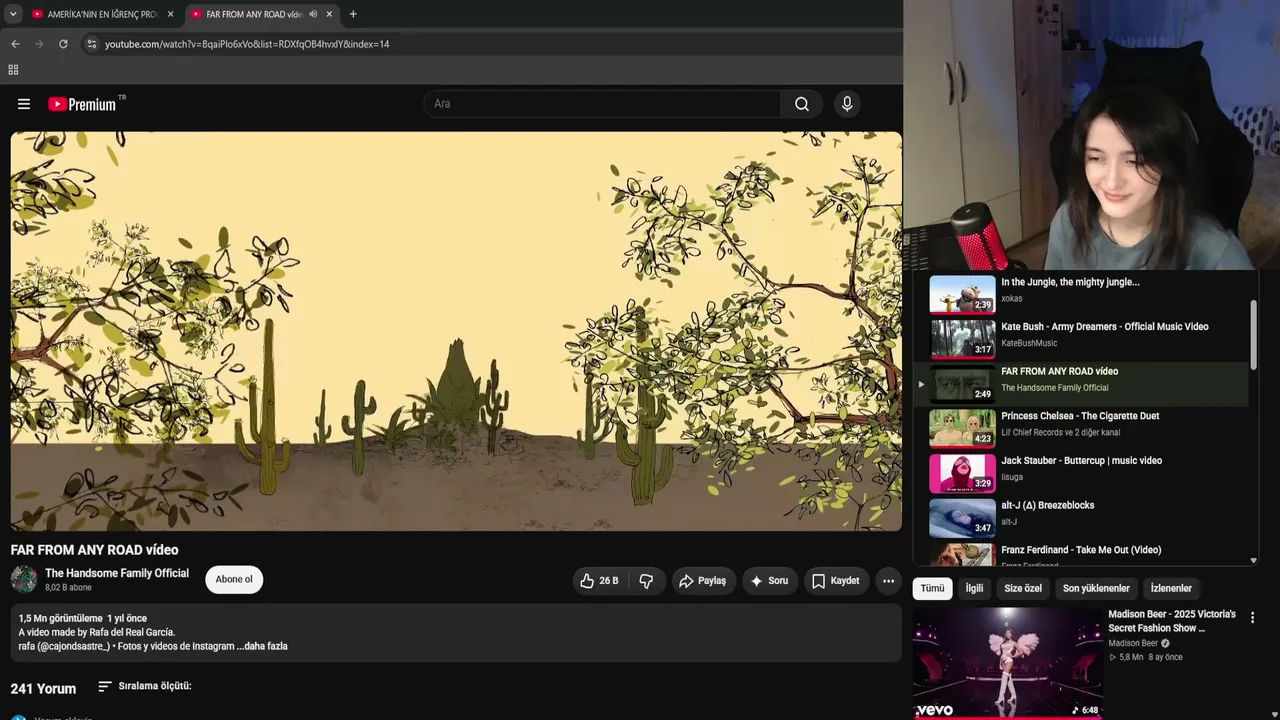Play Kate Bush Army Dreamers thumbnail
This screenshot has width=1280, height=720.
coord(962,339)
